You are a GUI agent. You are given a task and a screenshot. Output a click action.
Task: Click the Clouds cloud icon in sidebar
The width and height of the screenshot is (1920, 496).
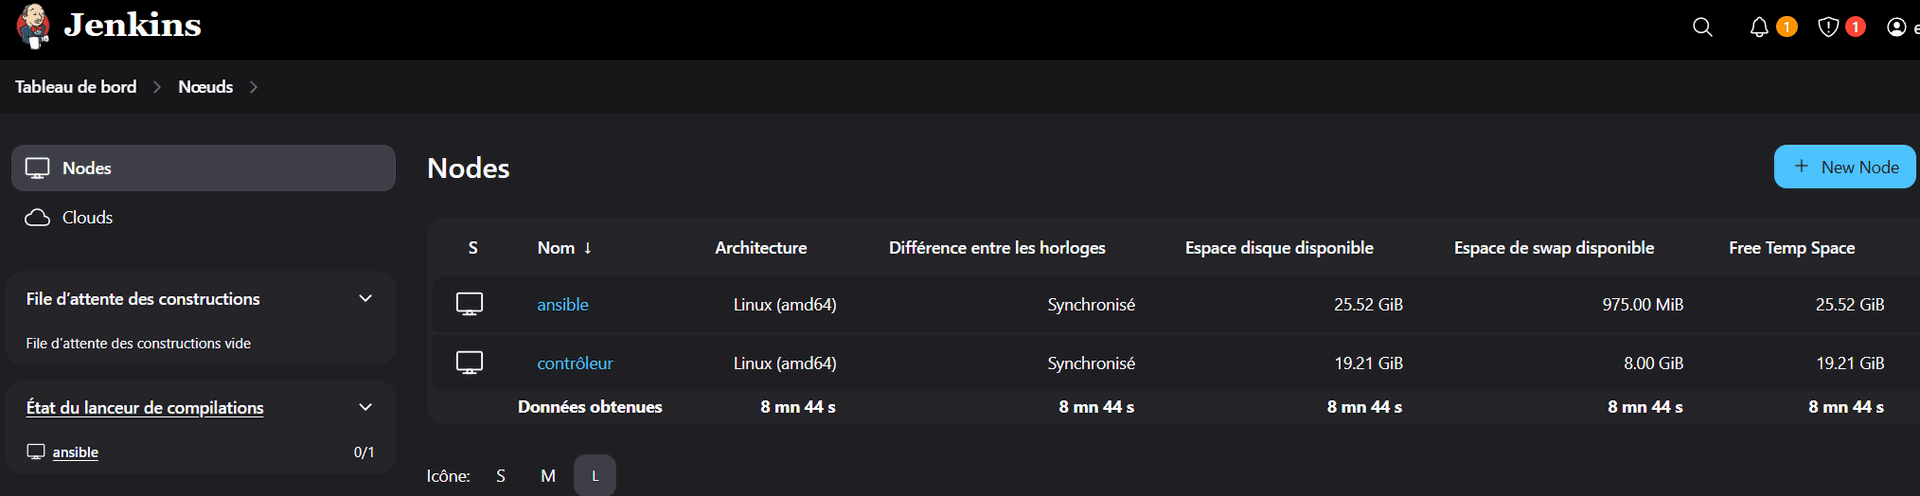(x=37, y=217)
